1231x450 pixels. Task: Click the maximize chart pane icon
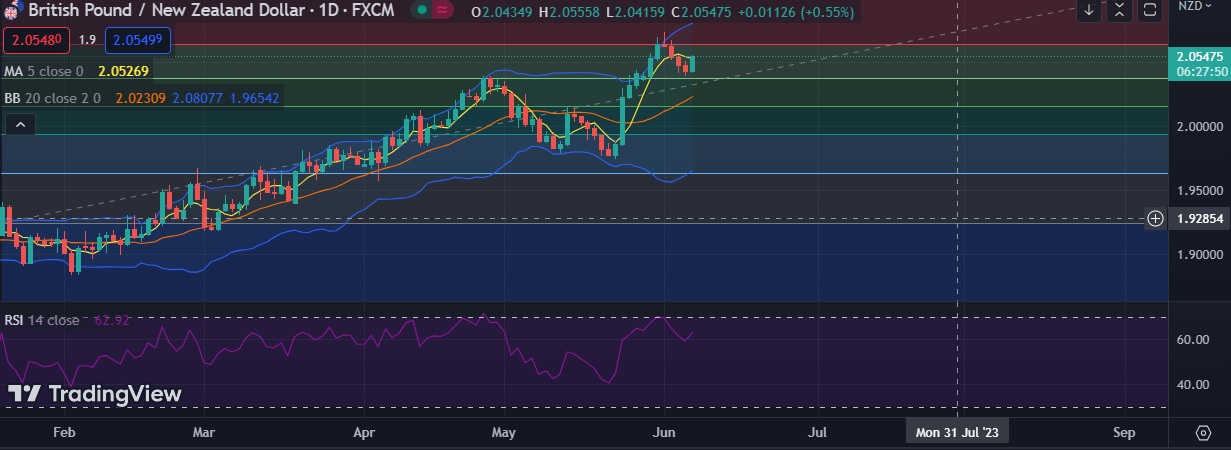[1149, 11]
